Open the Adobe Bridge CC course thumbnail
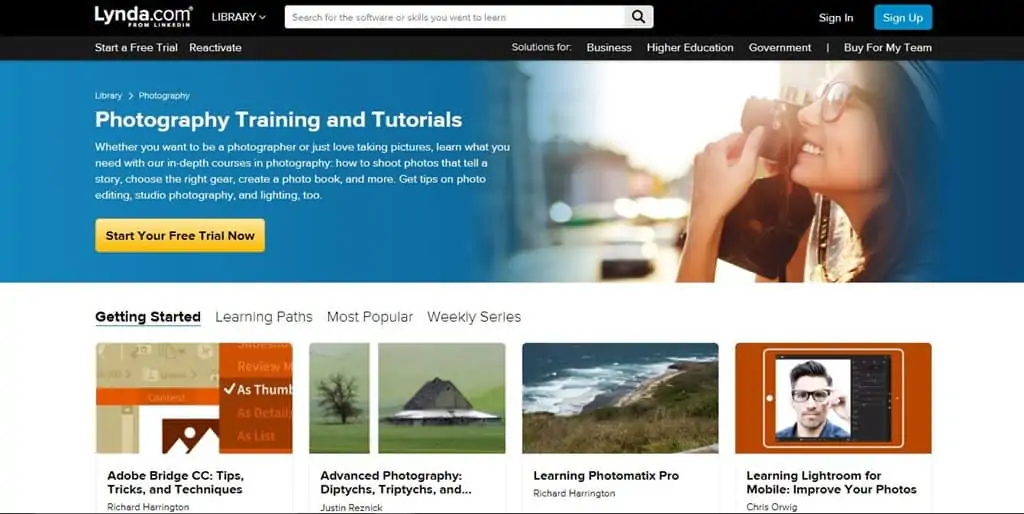Screen dimensions: 1024x514 [x=194, y=398]
